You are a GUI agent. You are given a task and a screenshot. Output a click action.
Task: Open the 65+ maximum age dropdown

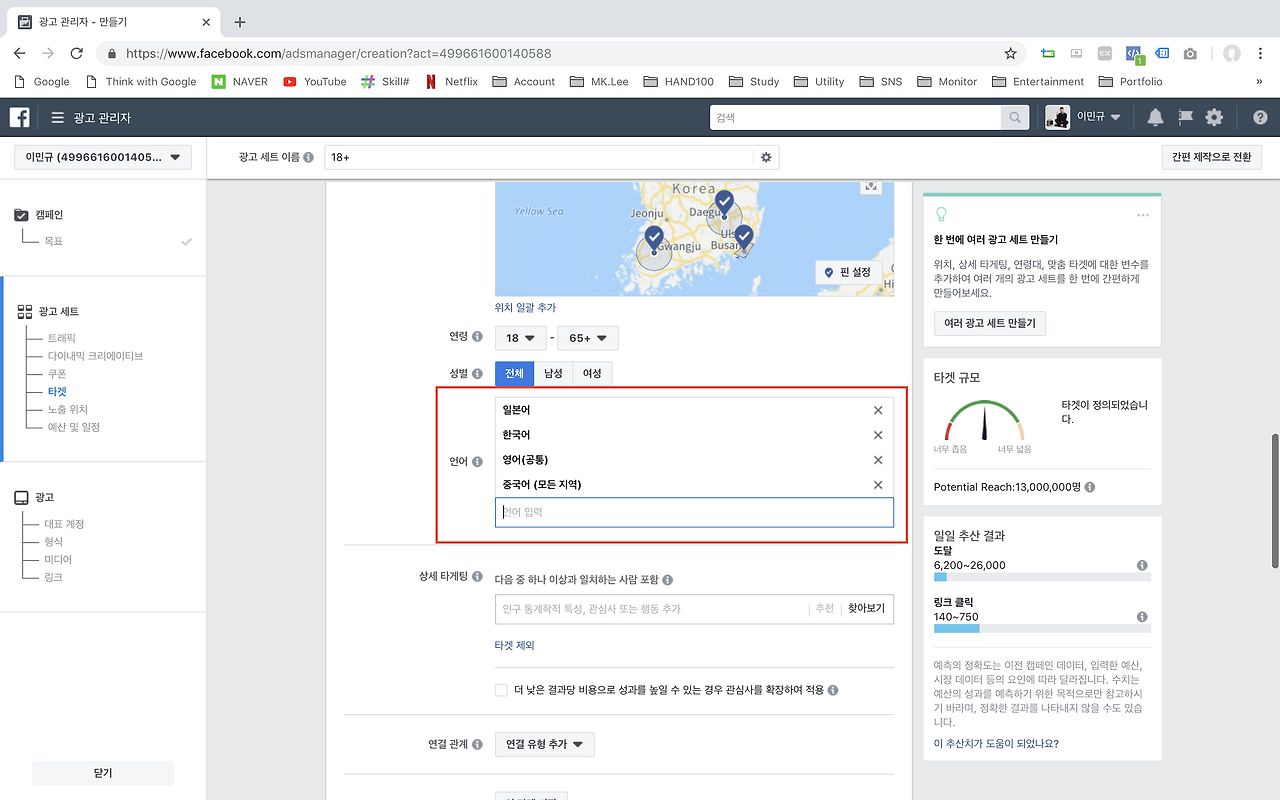pyautogui.click(x=587, y=338)
